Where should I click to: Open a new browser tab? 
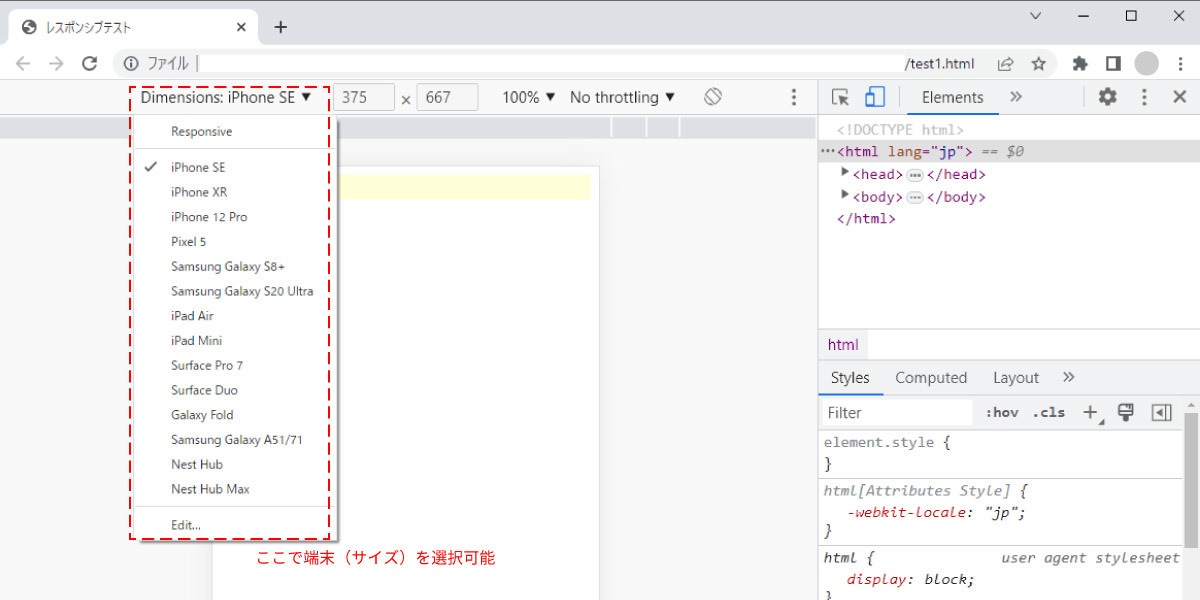280,27
